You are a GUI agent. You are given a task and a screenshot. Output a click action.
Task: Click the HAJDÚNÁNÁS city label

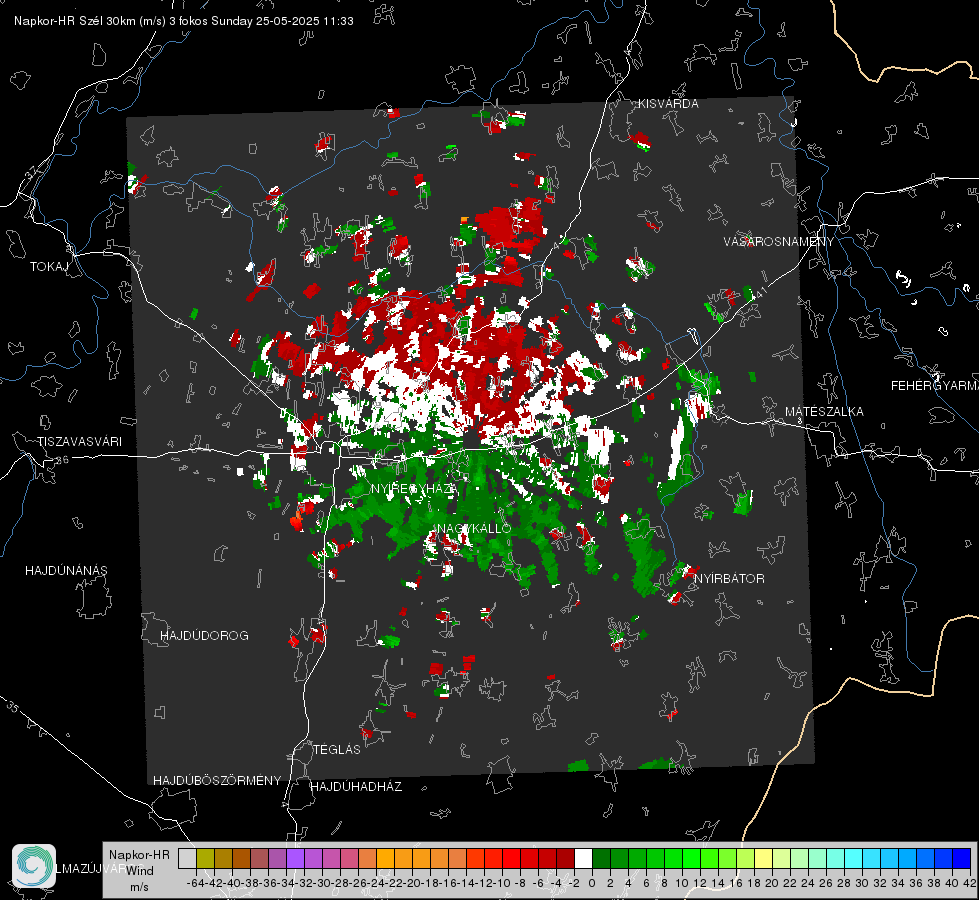tap(66, 571)
